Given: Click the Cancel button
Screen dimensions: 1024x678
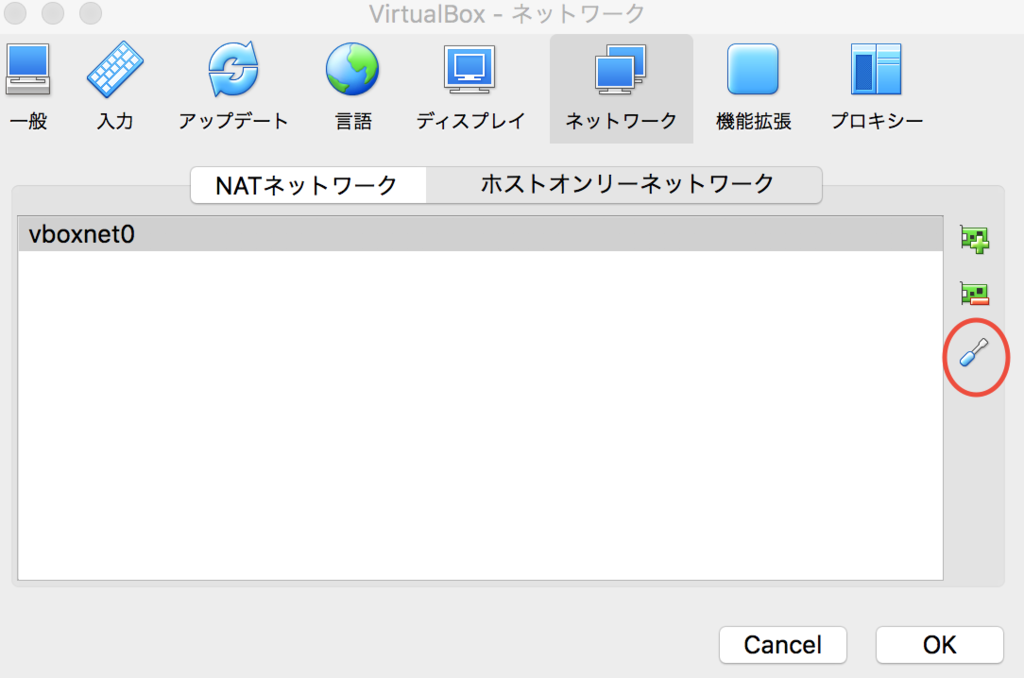Looking at the screenshot, I should point(783,645).
